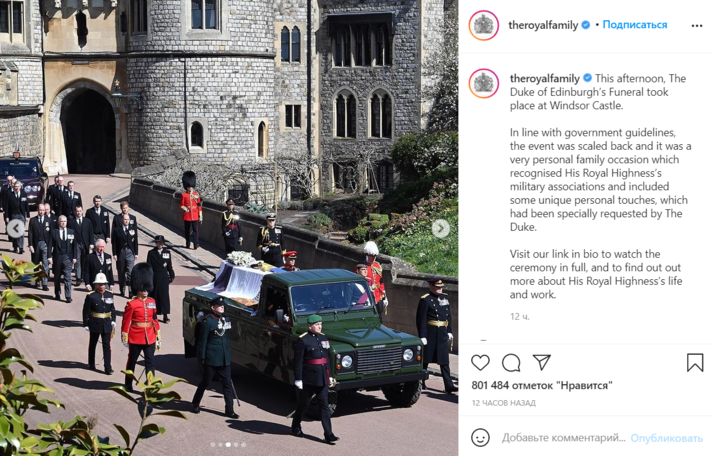Open emoji picker smiley icon

tap(480, 438)
